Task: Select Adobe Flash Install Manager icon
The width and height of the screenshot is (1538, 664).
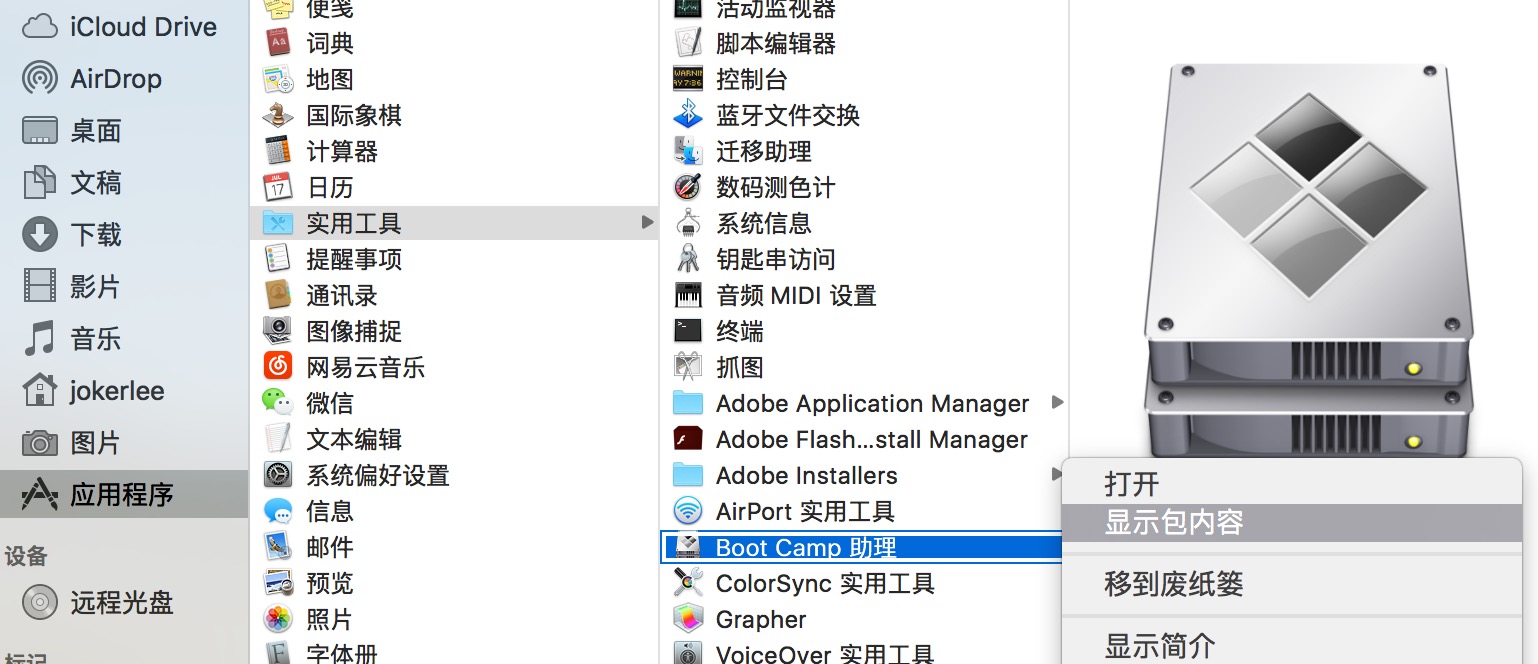Action: (688, 439)
